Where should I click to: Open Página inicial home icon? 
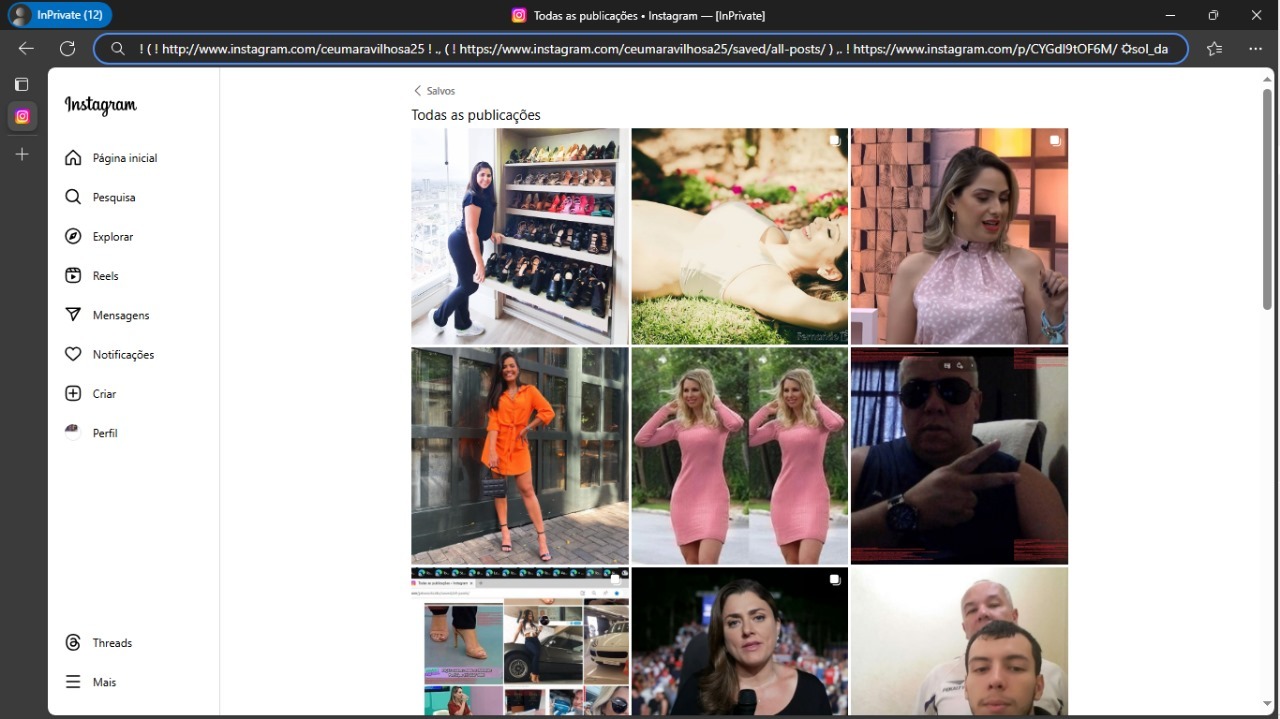pos(73,158)
